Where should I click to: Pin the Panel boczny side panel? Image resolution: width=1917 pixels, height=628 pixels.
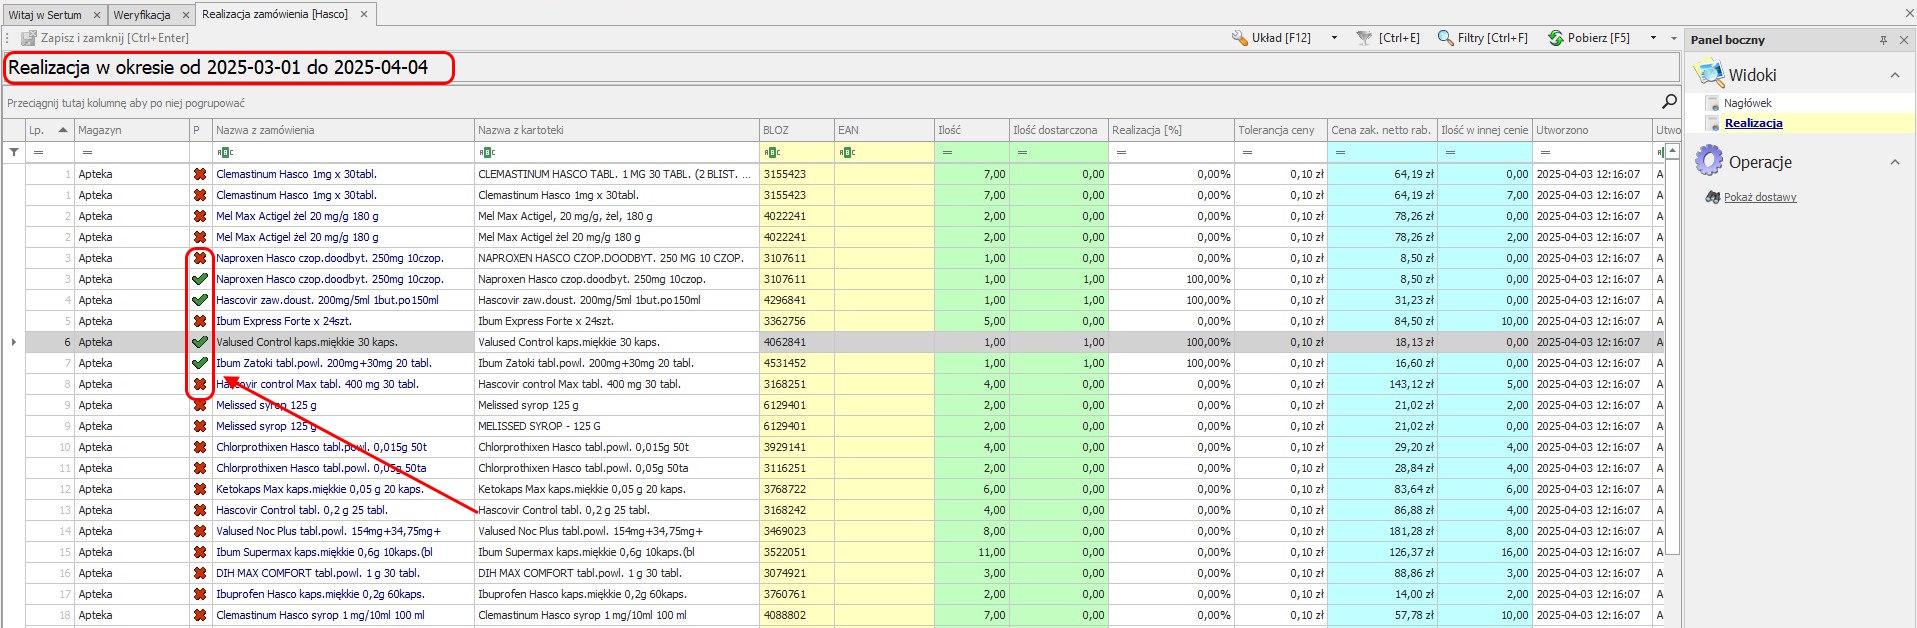click(1883, 40)
